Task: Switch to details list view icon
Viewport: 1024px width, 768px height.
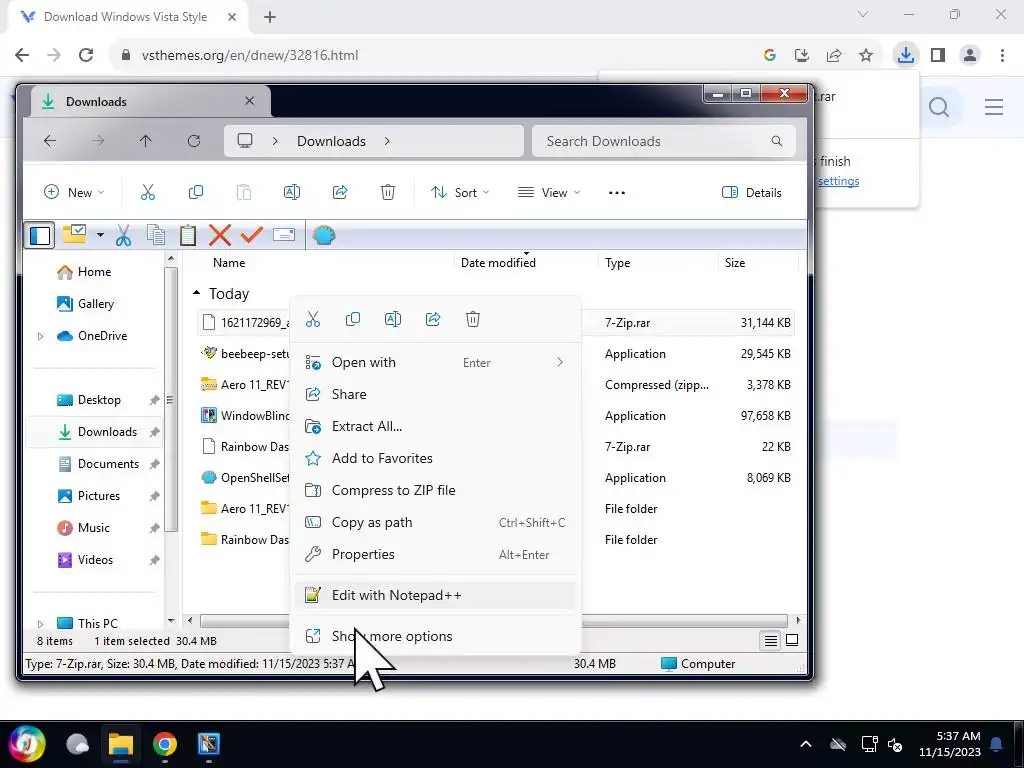Action: 771,641
